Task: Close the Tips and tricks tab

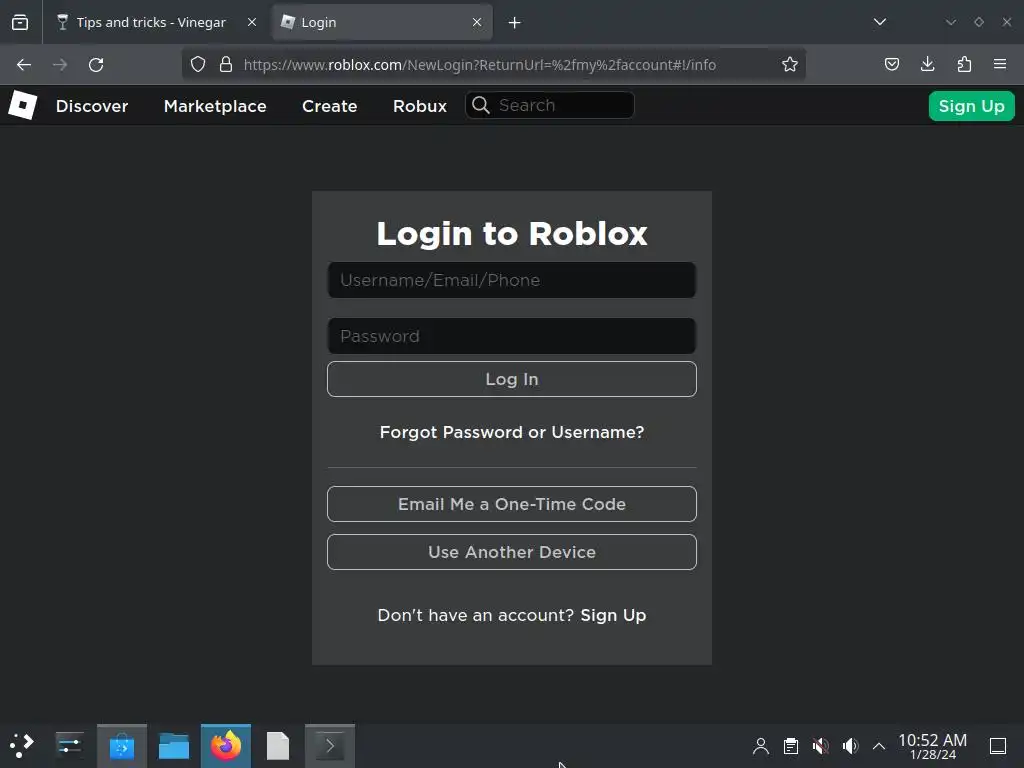Action: pos(251,22)
